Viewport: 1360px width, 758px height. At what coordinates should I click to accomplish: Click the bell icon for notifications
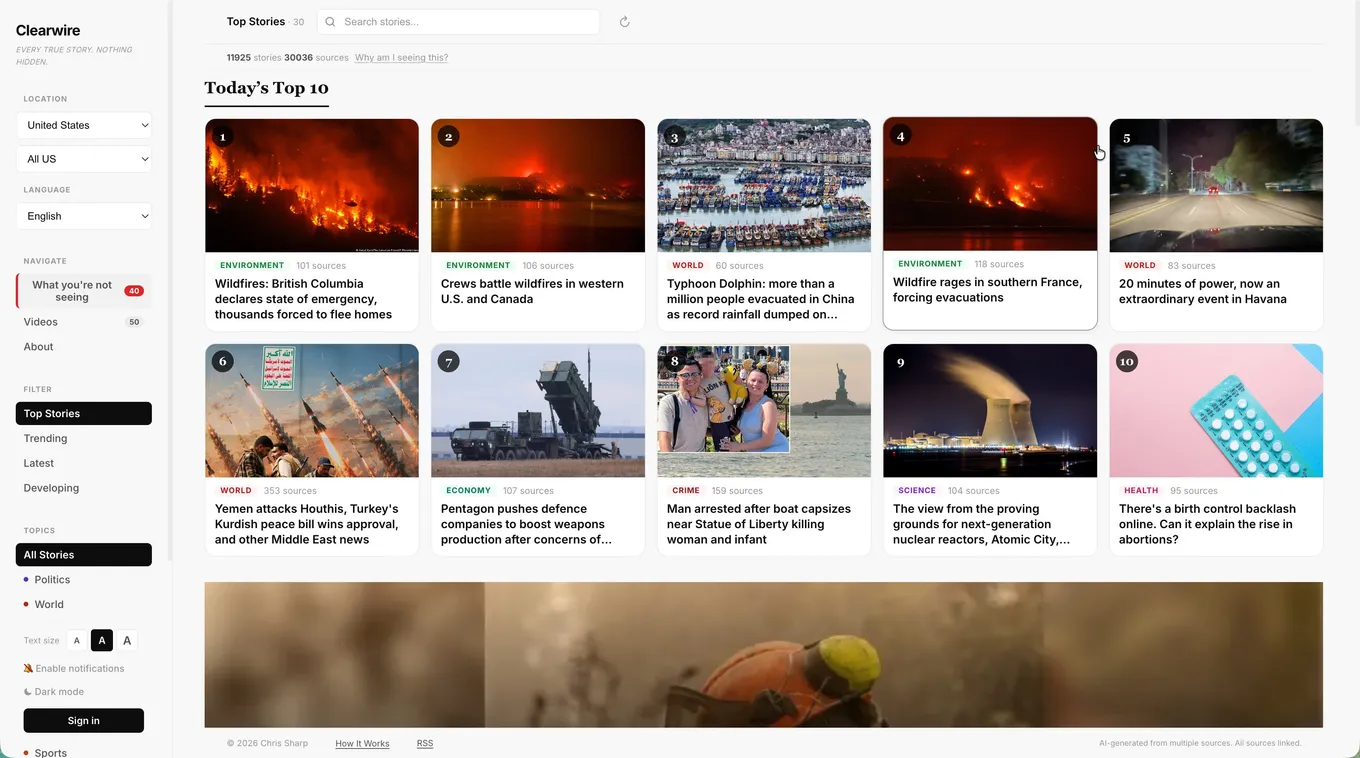28,668
